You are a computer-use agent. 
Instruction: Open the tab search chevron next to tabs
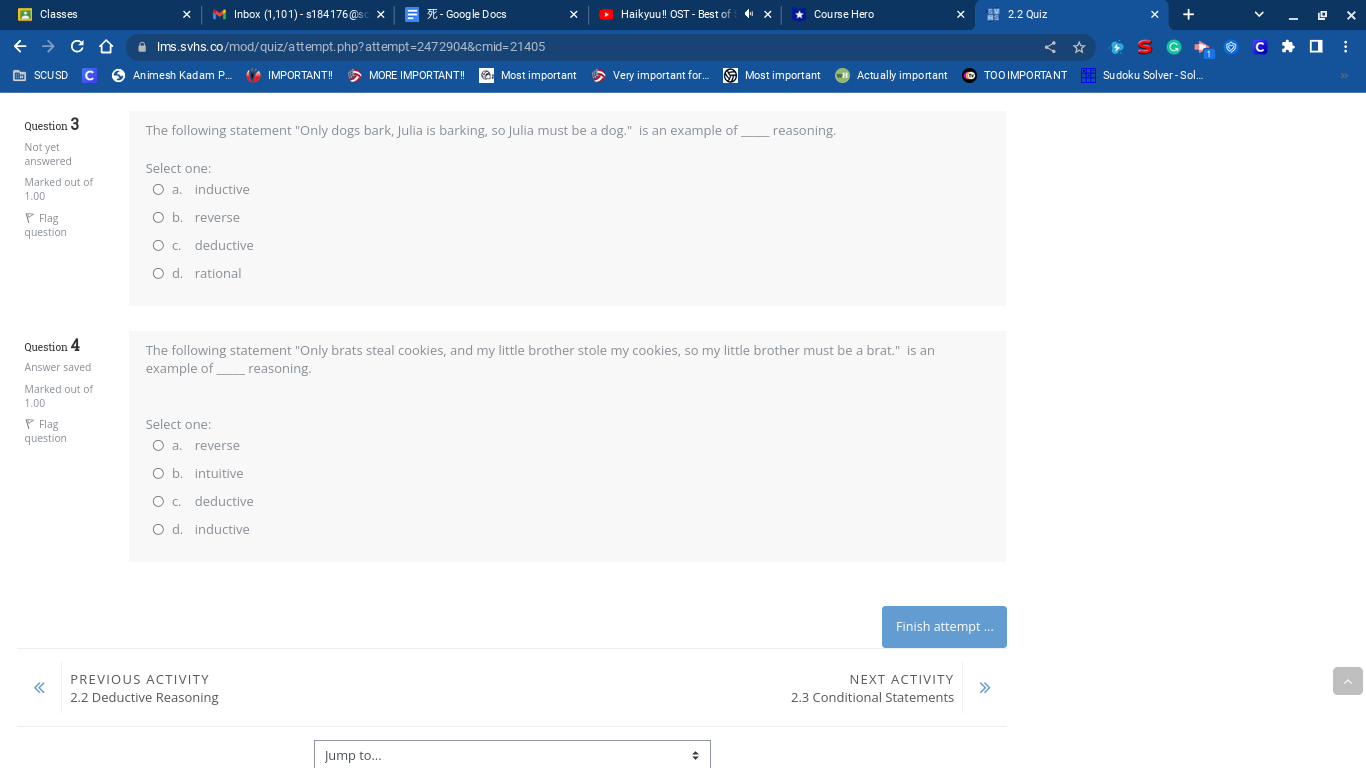pyautogui.click(x=1258, y=14)
